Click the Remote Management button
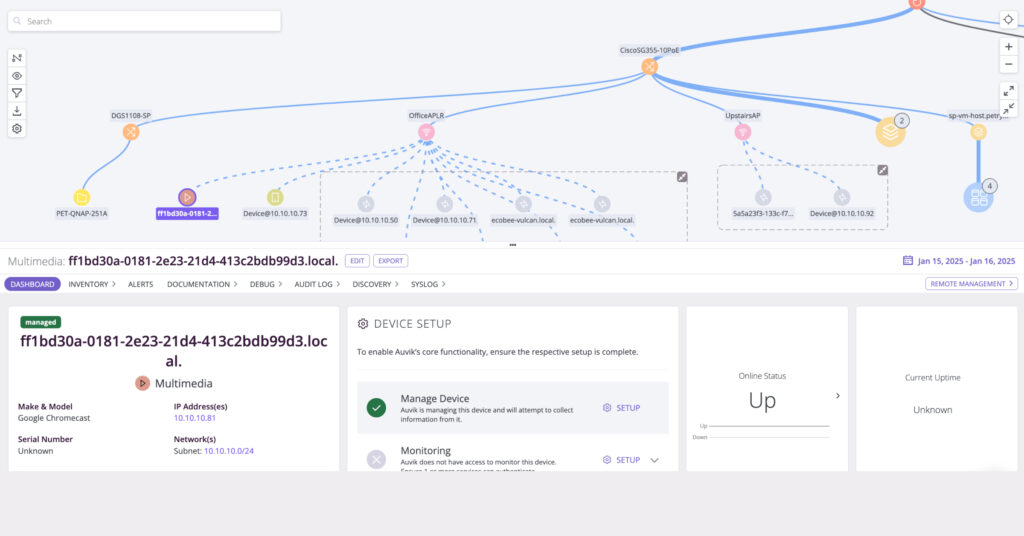 (971, 283)
